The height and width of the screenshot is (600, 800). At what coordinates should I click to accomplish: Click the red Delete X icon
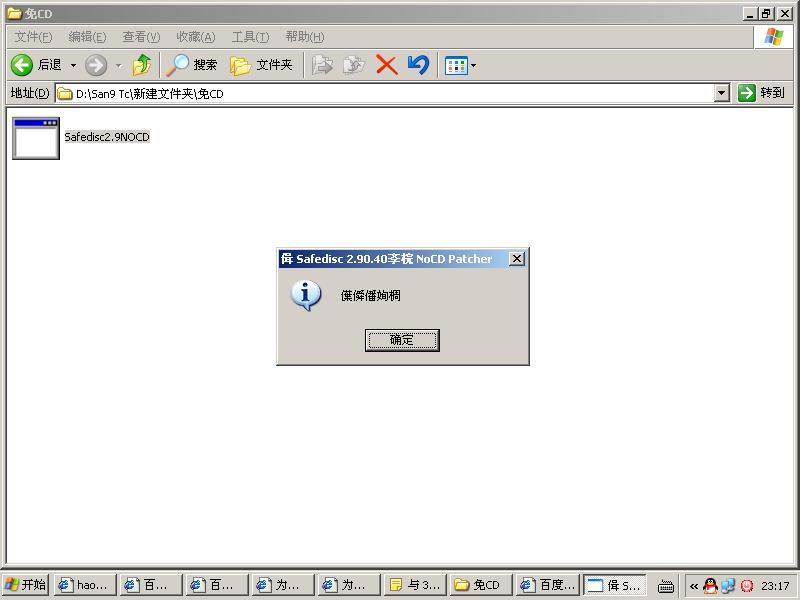(x=387, y=65)
